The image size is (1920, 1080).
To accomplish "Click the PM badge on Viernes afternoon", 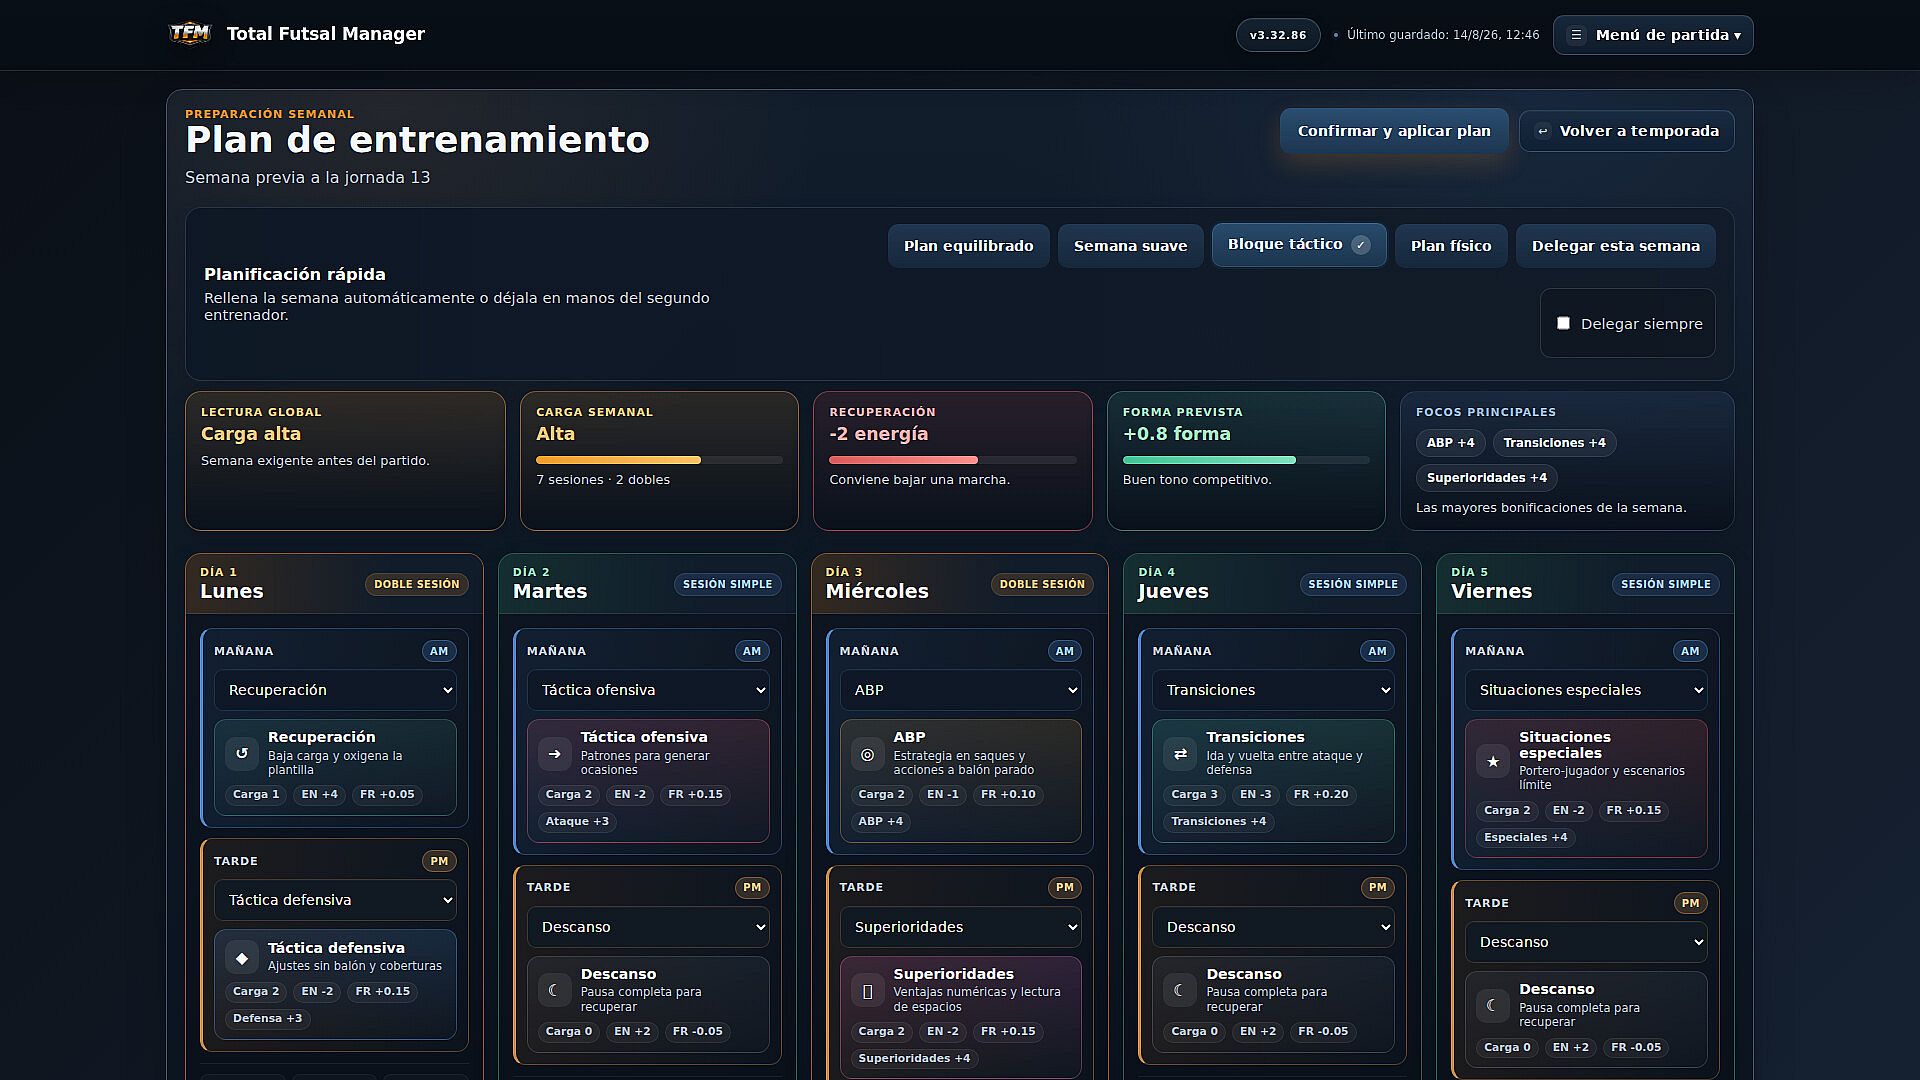I will [x=1690, y=903].
